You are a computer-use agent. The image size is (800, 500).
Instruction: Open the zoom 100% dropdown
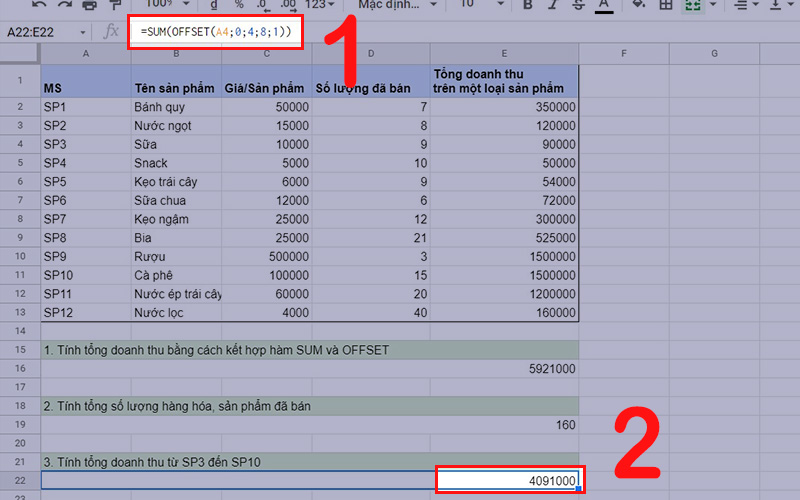(x=168, y=4)
